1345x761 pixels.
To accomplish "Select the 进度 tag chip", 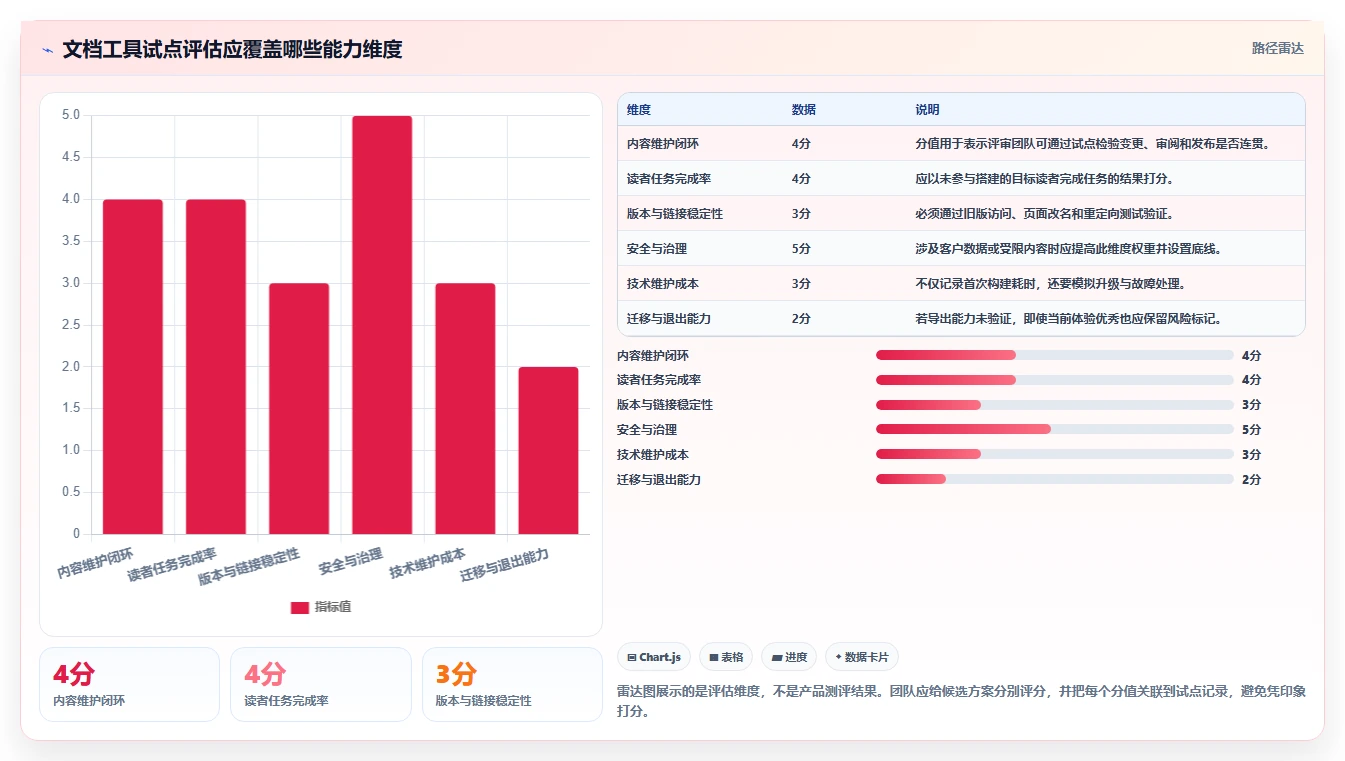I will tap(789, 657).
